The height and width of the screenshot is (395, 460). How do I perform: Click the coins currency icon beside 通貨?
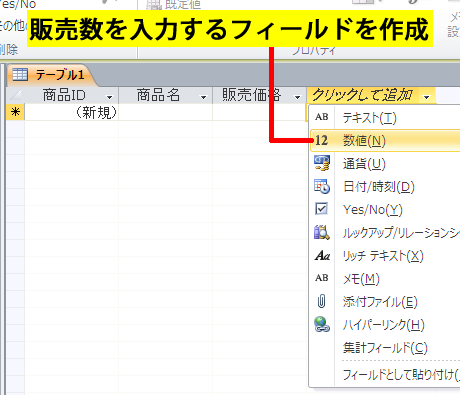point(322,163)
